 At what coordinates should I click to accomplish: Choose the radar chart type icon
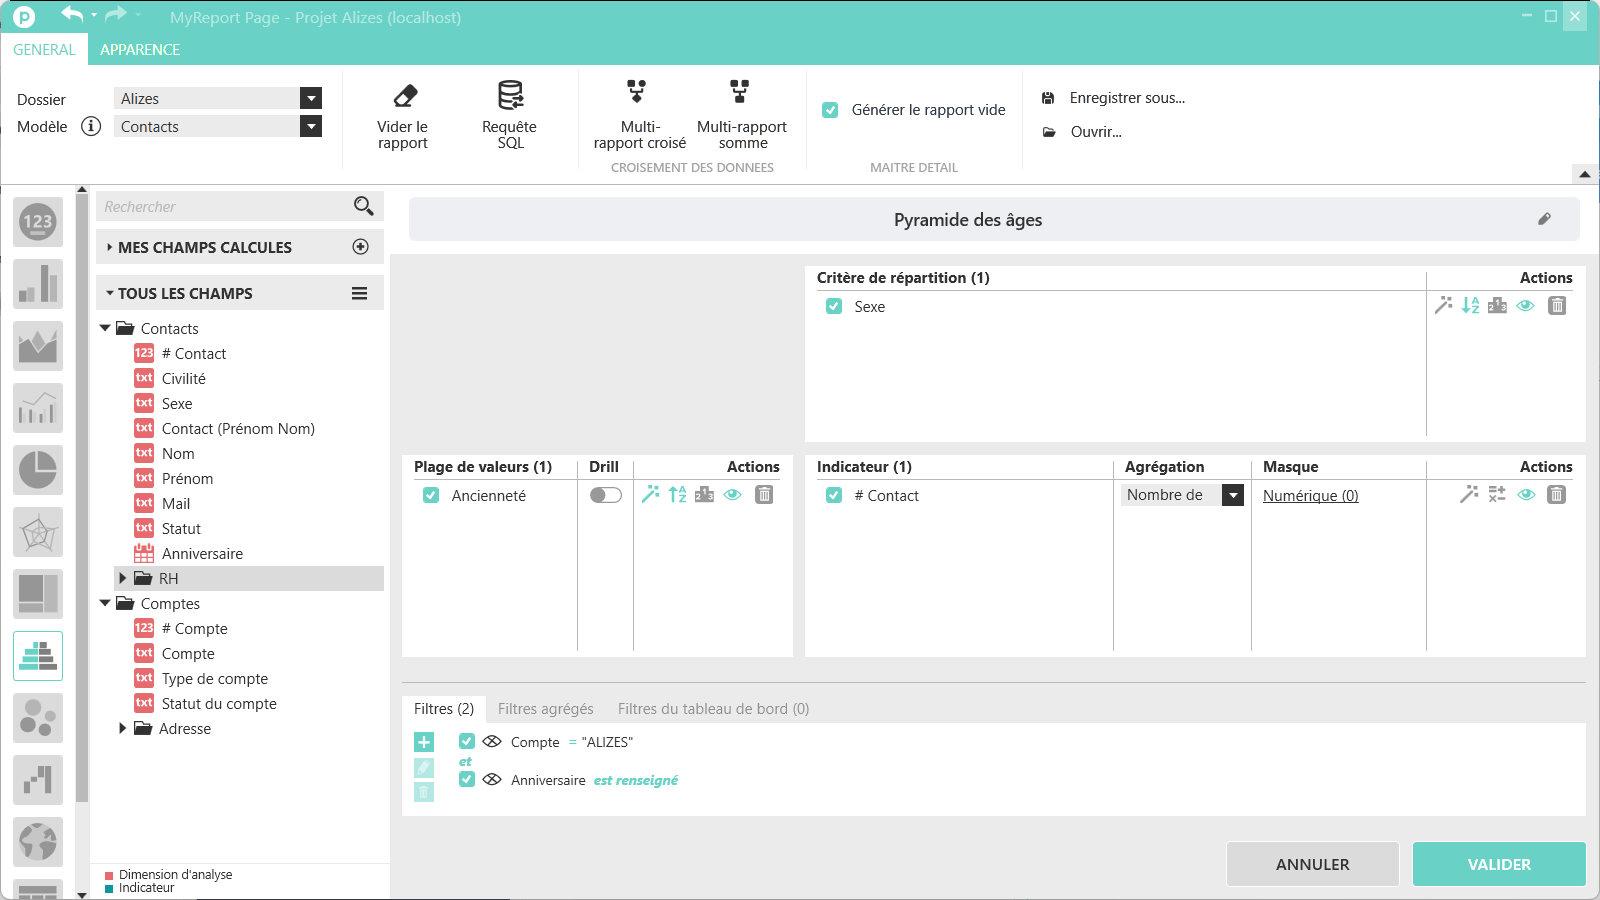(x=38, y=532)
